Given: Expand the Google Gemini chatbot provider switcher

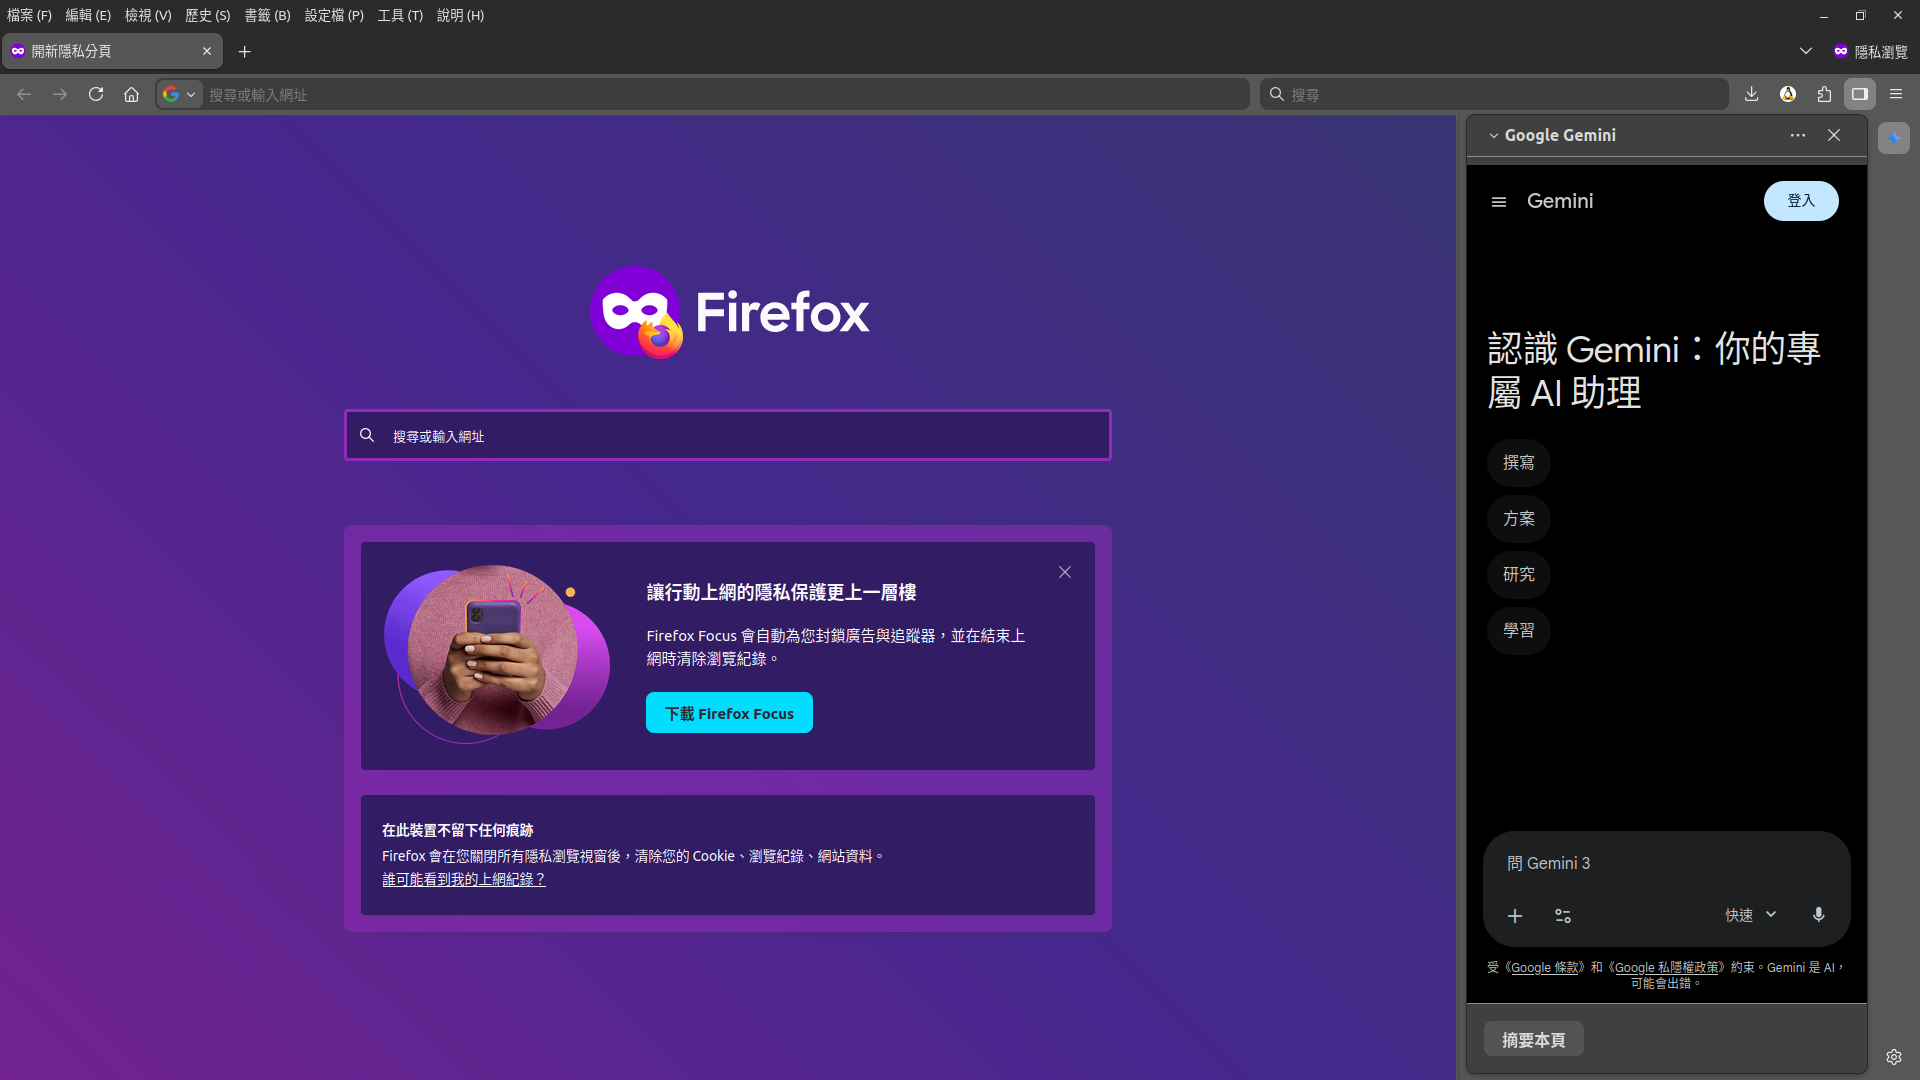Looking at the screenshot, I should [x=1552, y=135].
